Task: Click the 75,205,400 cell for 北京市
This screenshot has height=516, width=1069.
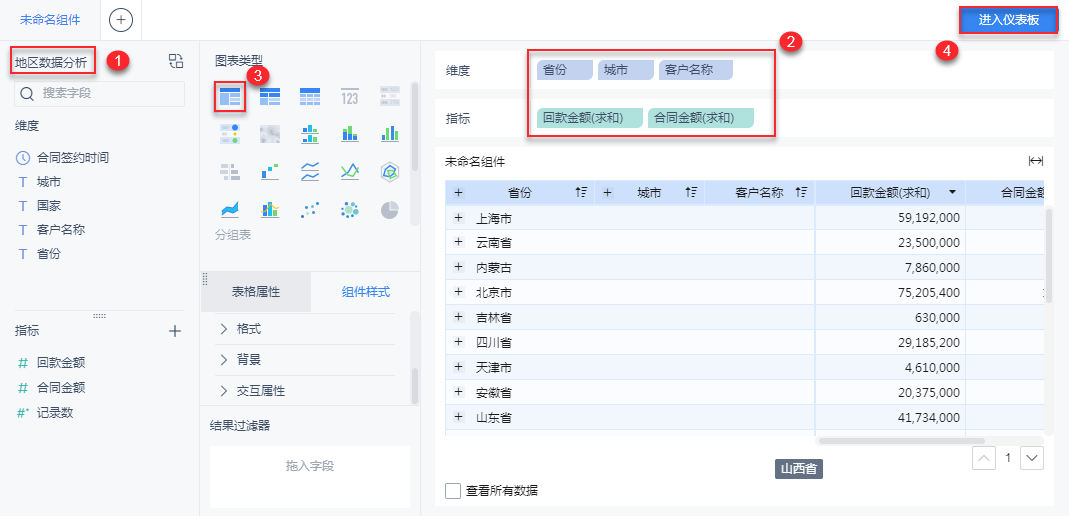Action: [890, 292]
